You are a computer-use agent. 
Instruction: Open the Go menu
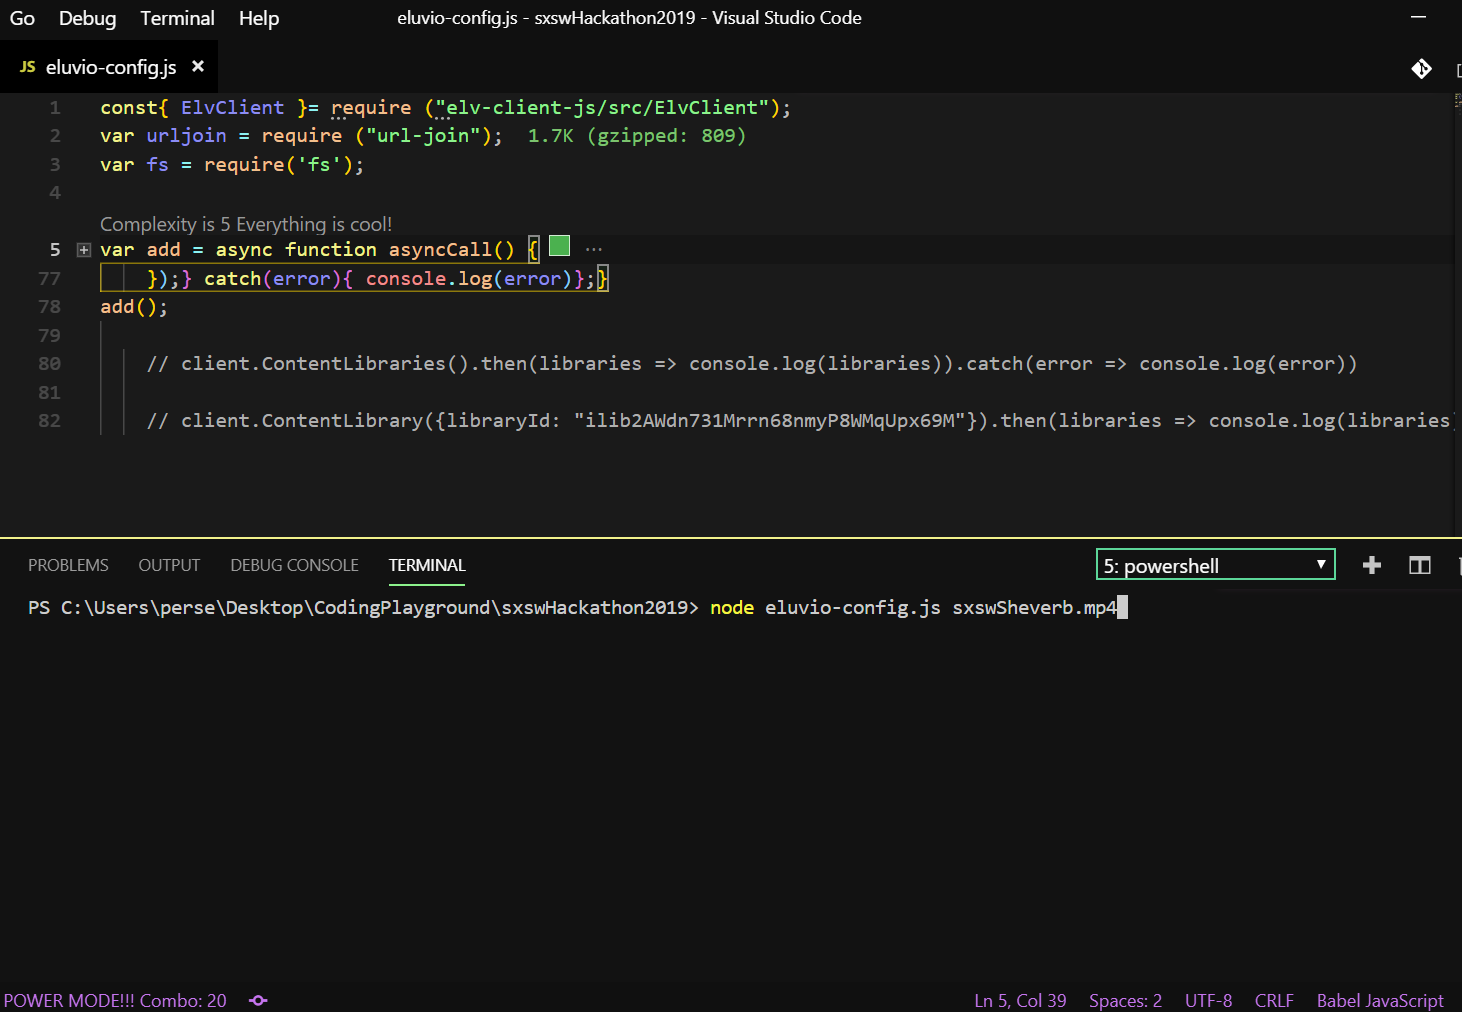[22, 18]
